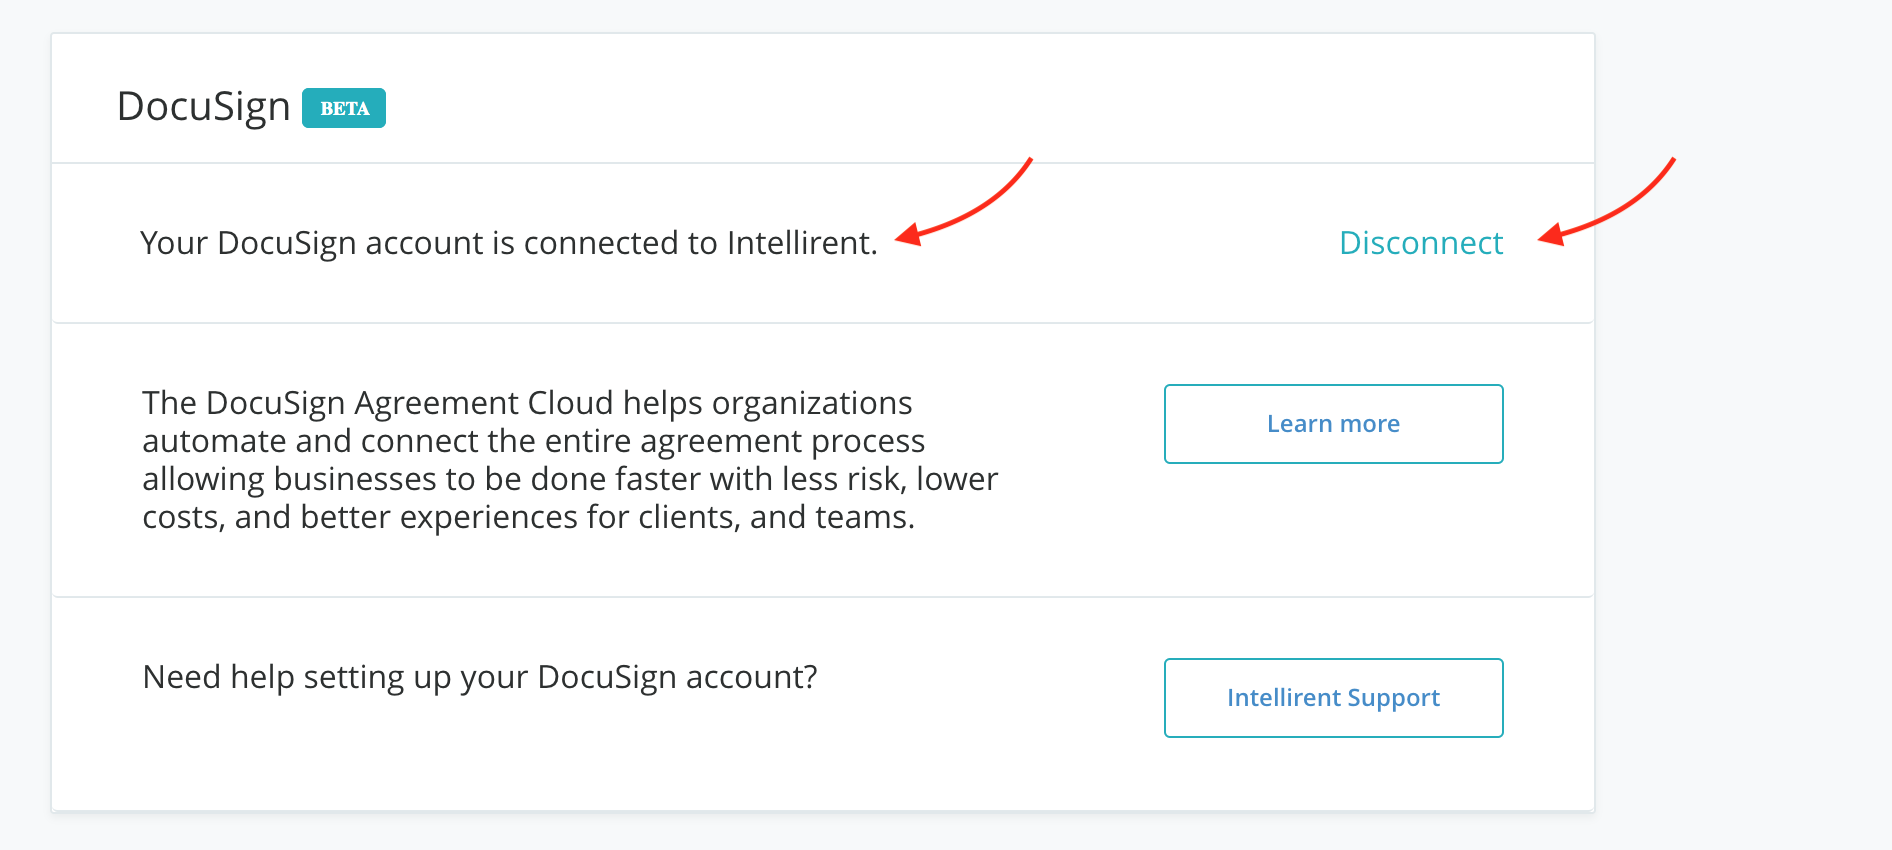Viewport: 1892px width, 850px height.
Task: Contact Intellirent Support via button
Action: (1333, 698)
